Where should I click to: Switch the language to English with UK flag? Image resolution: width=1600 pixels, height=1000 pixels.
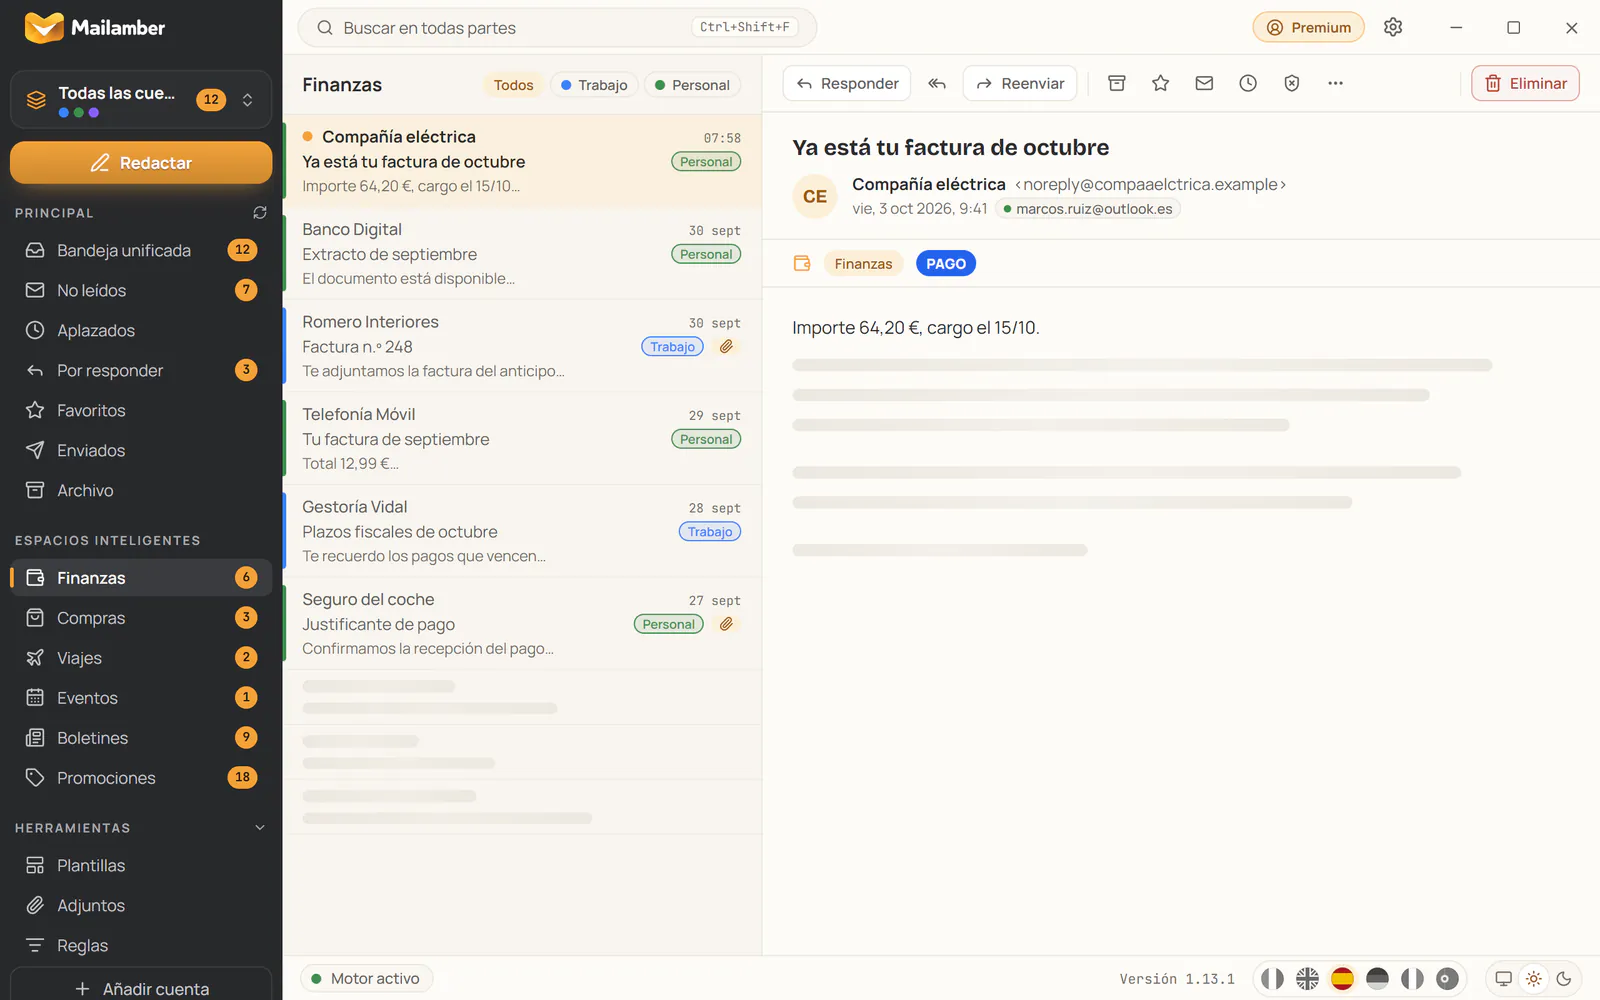click(x=1307, y=978)
